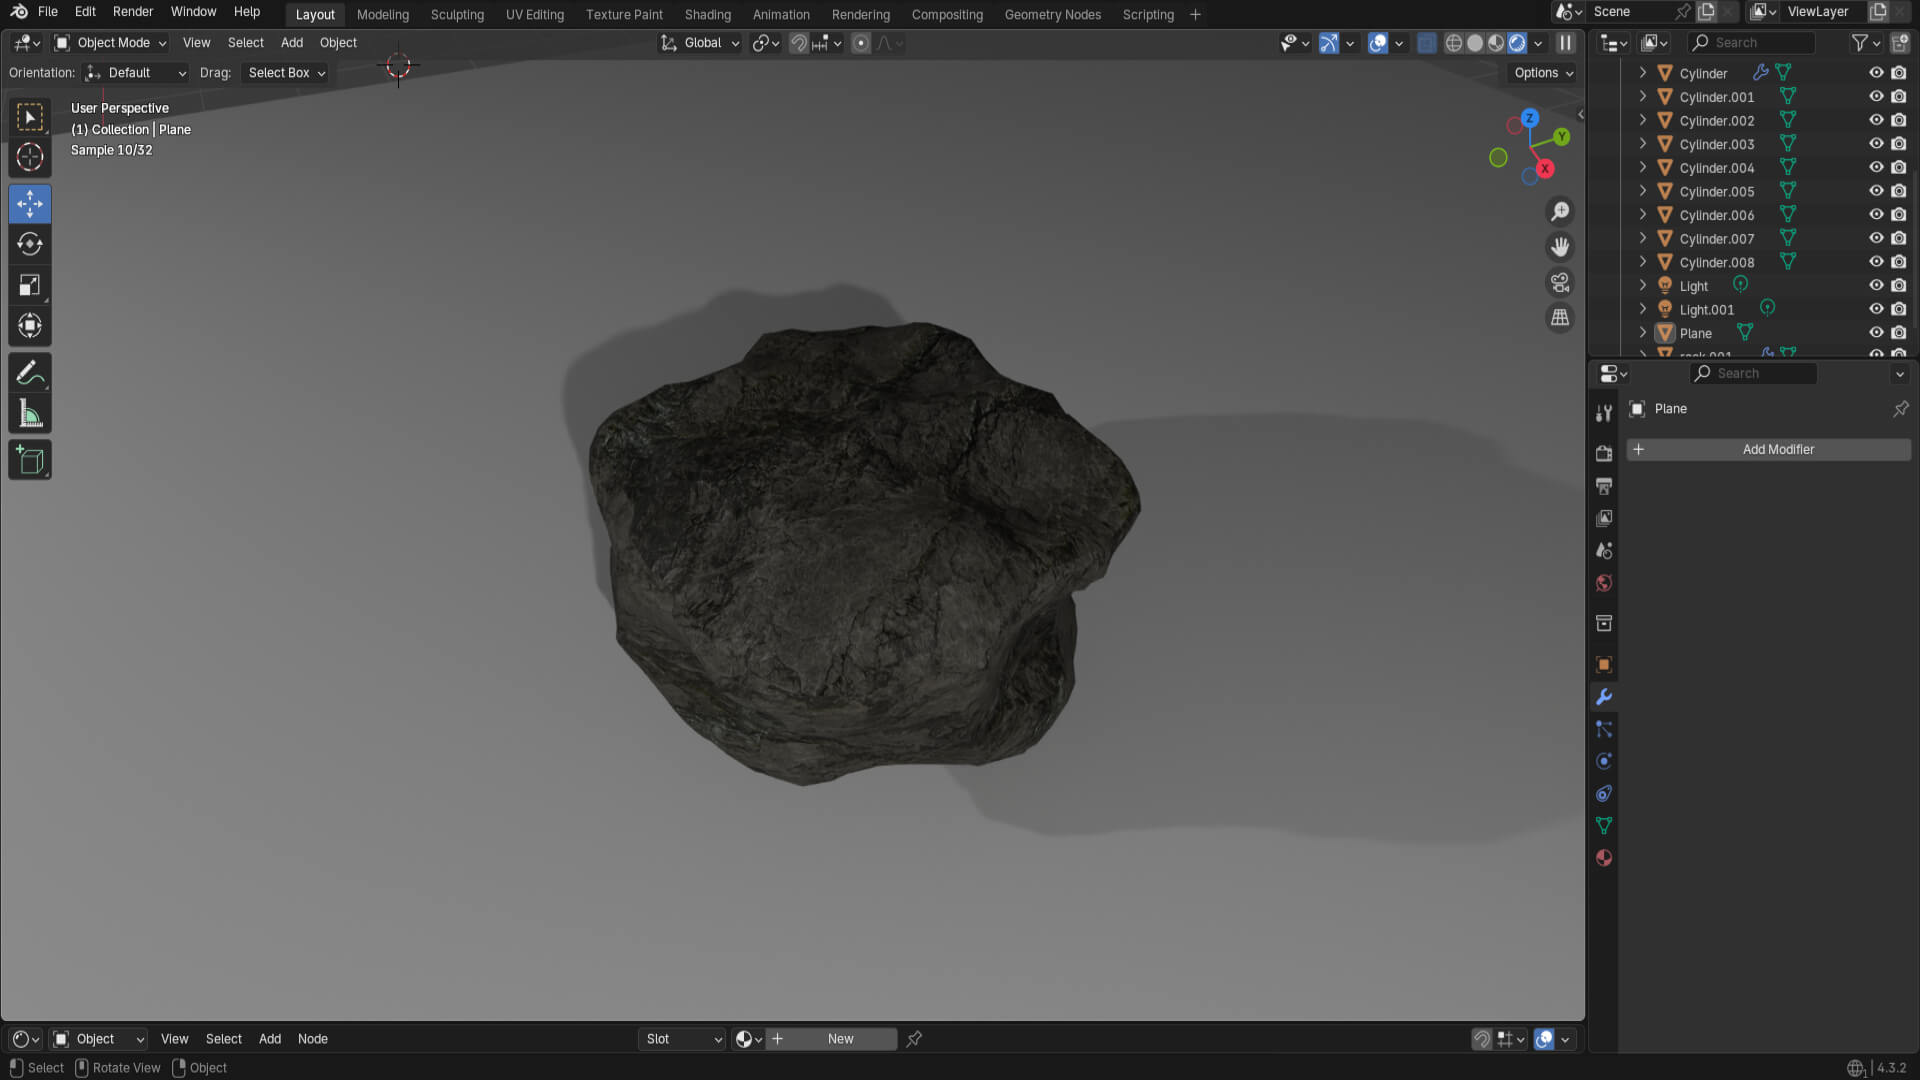
Task: Click the 3D Cursor tool
Action: (30, 157)
